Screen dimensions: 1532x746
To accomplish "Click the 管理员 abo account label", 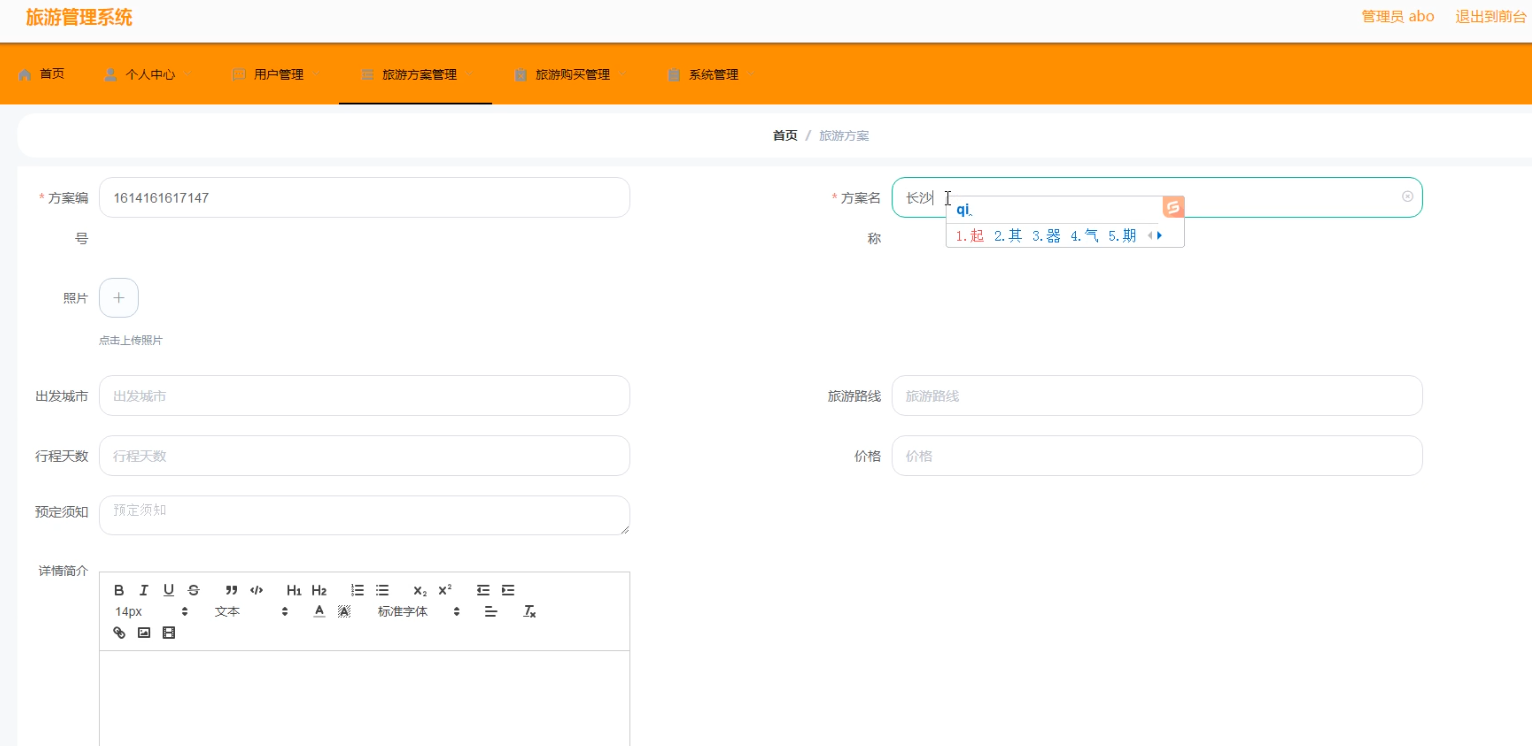I will pos(1398,16).
